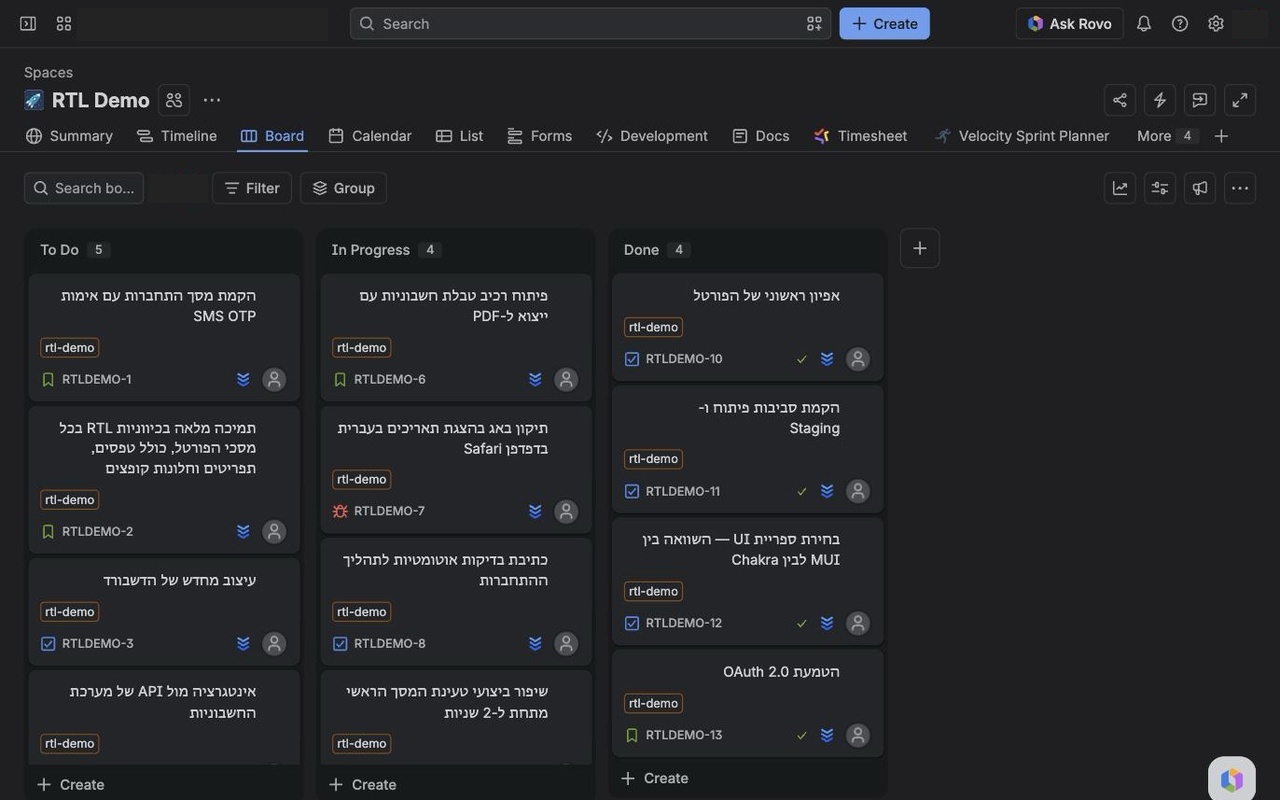Click assignee avatar on RTLDEMO-11 card

[858, 491]
